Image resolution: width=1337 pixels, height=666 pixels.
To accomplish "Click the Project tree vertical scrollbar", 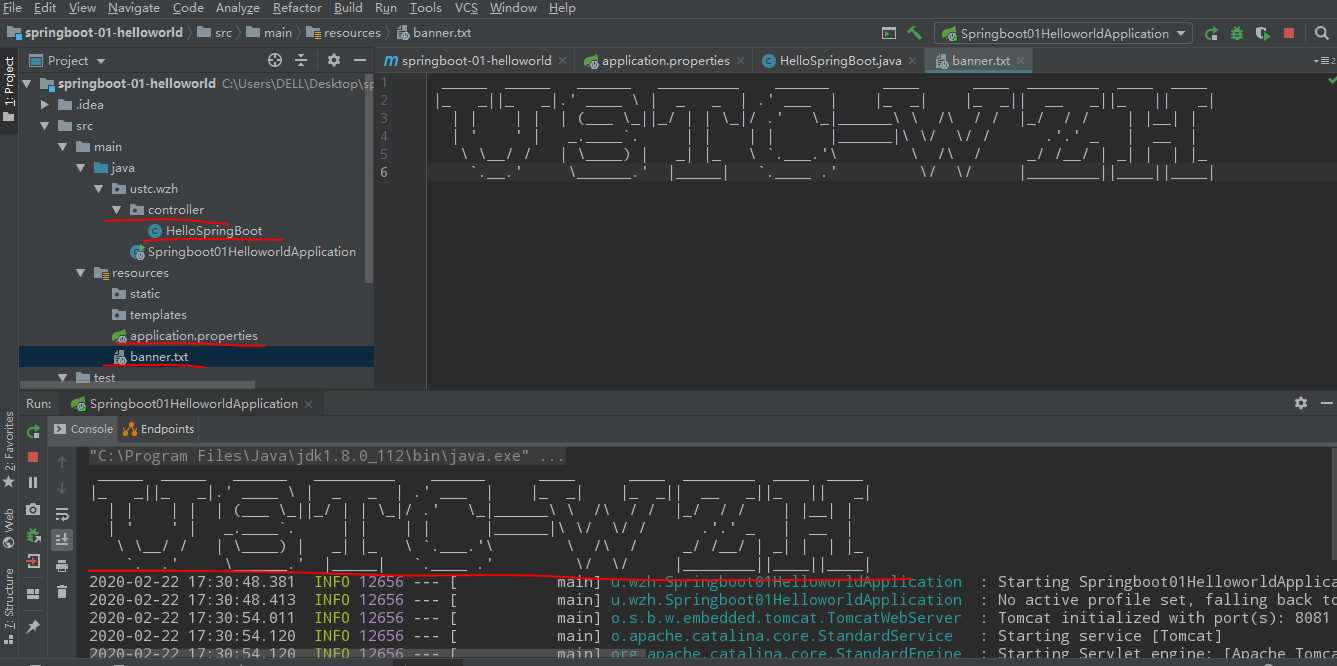I will (x=370, y=180).
